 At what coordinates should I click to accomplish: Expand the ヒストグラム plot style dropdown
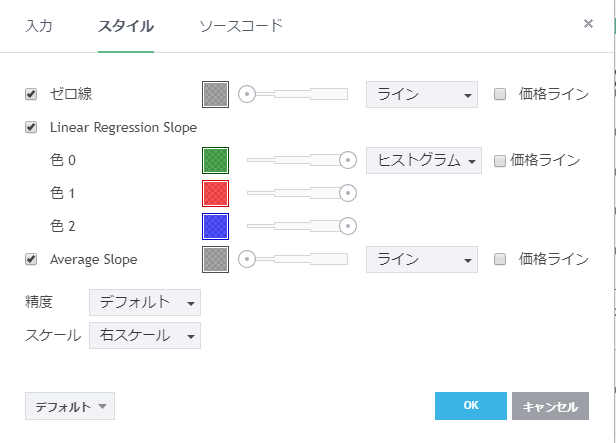[423, 159]
